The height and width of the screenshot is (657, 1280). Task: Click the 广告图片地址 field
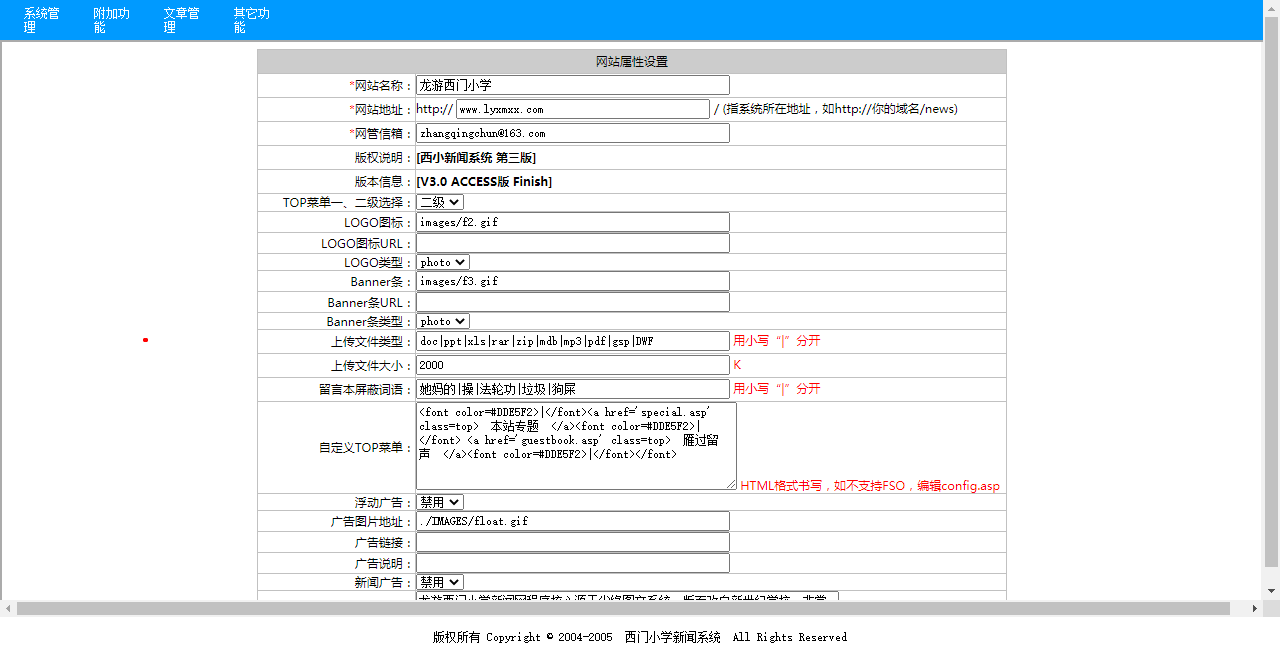573,521
